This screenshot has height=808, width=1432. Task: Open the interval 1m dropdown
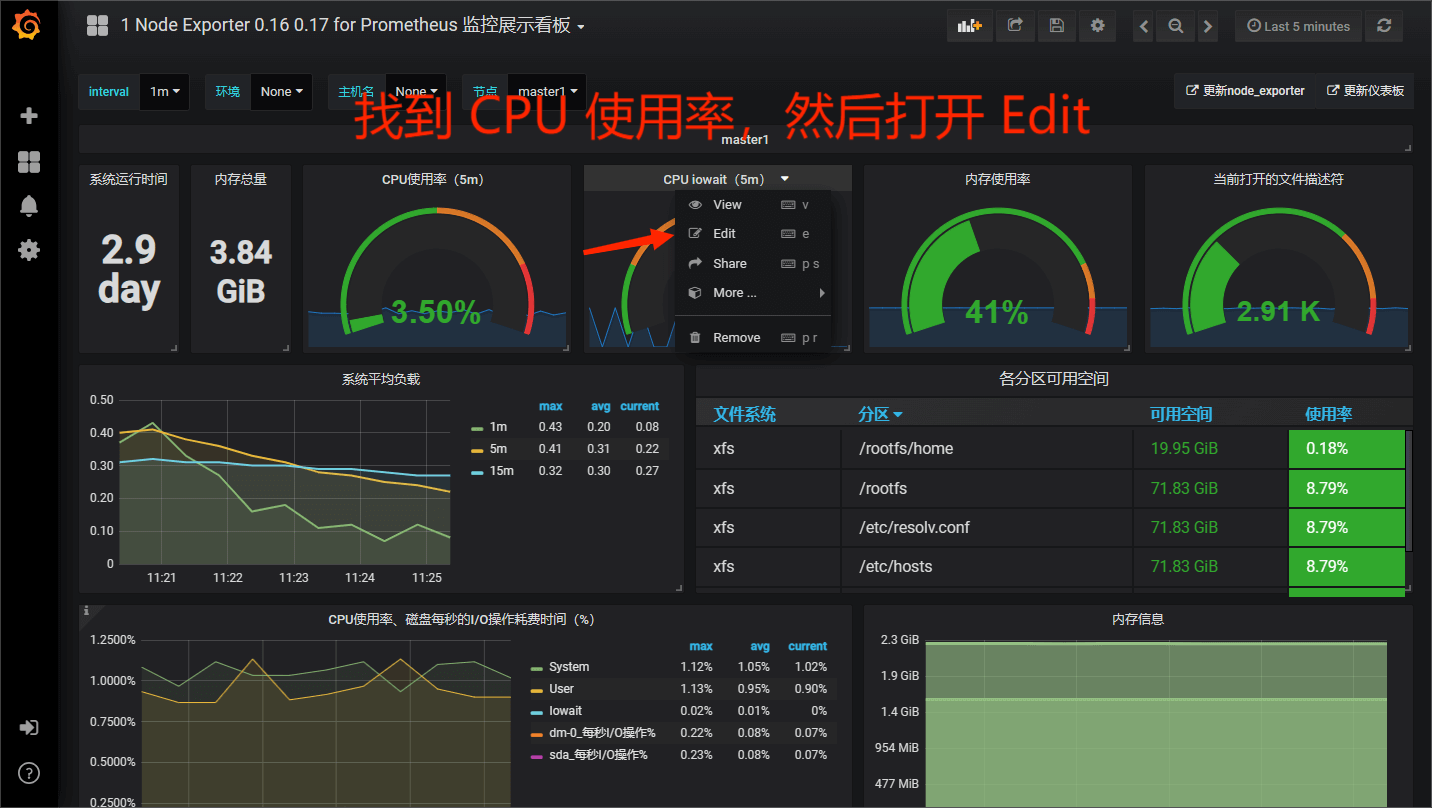164,91
